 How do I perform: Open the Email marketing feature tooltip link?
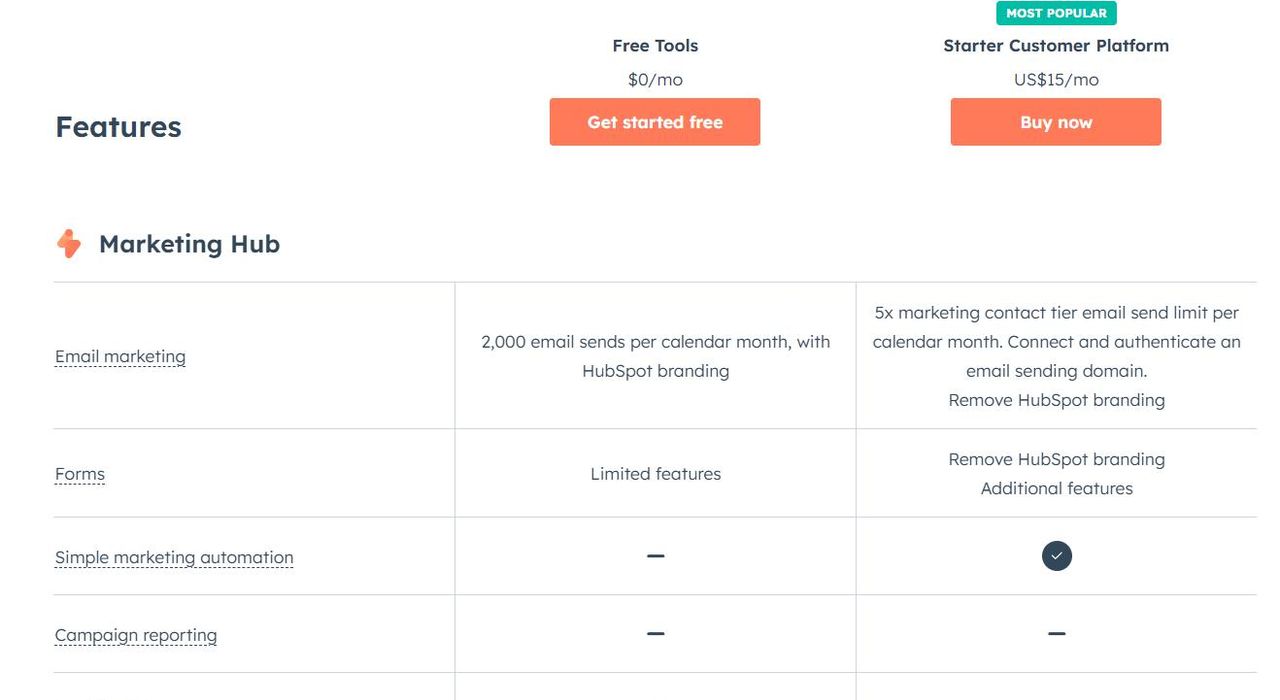[x=120, y=356]
